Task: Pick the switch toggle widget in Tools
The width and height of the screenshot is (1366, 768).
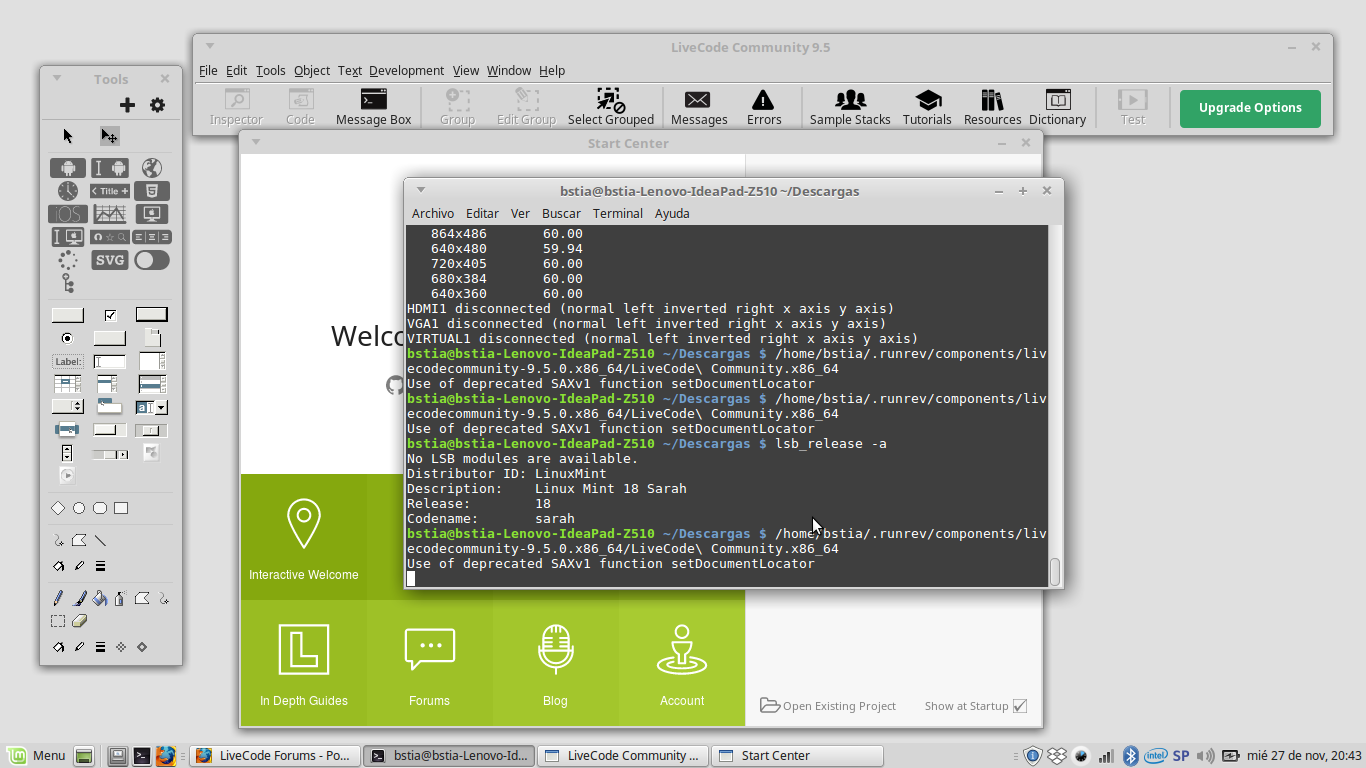Action: tap(152, 260)
